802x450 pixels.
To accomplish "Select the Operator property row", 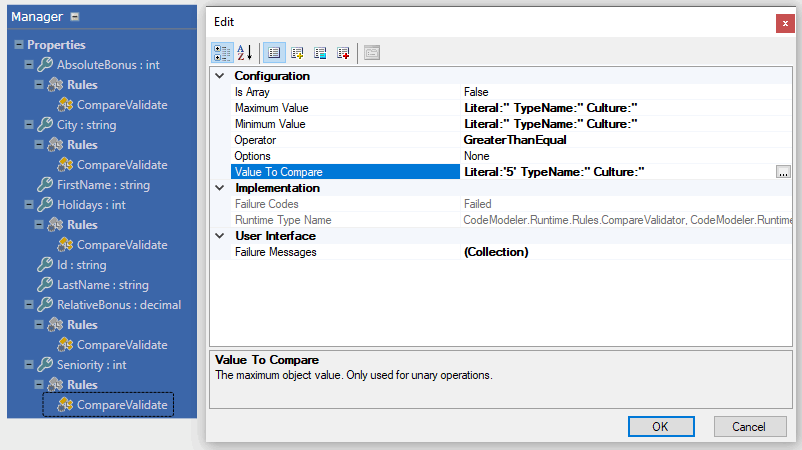I will [x=510, y=140].
